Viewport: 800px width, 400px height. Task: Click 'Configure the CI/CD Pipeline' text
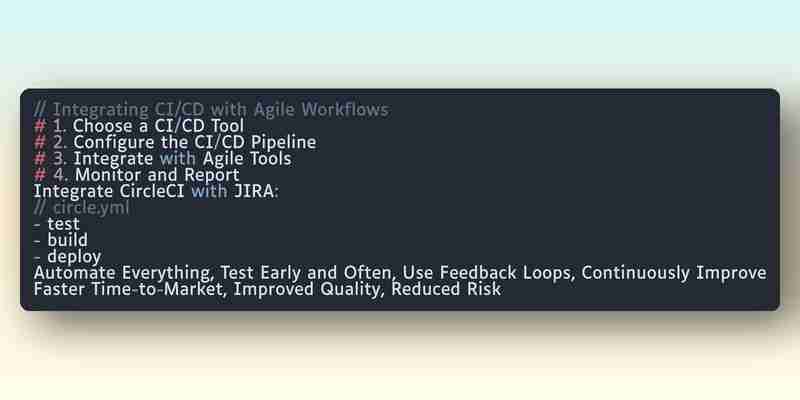(x=195, y=142)
